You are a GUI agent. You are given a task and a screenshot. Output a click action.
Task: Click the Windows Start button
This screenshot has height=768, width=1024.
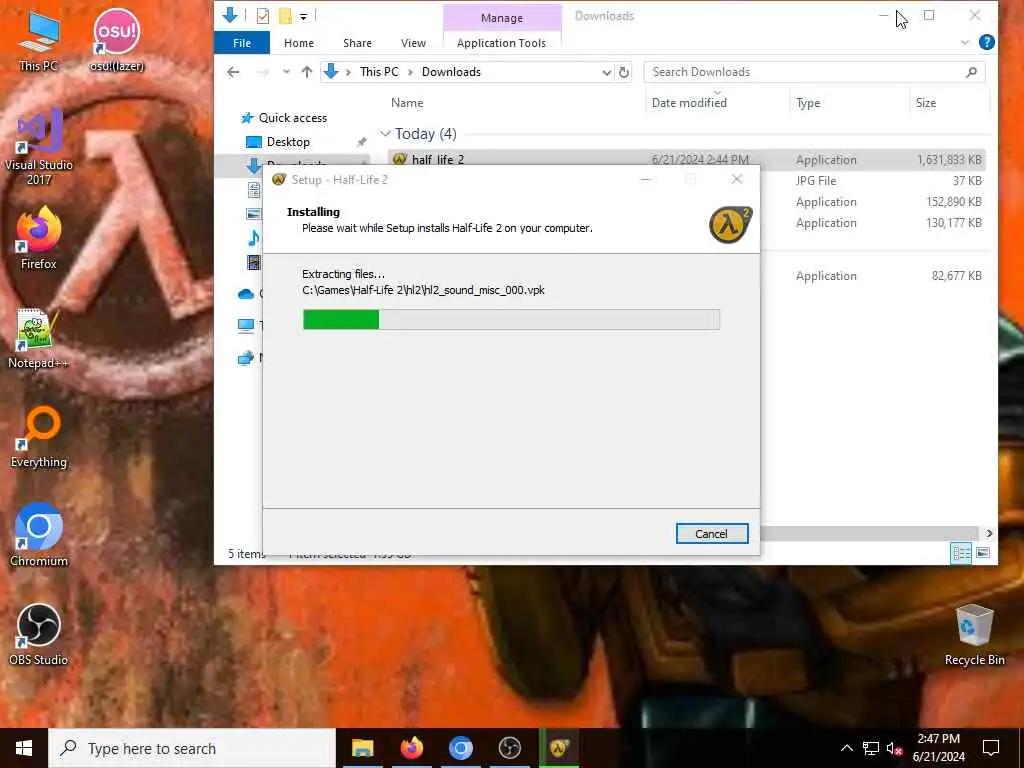point(24,748)
